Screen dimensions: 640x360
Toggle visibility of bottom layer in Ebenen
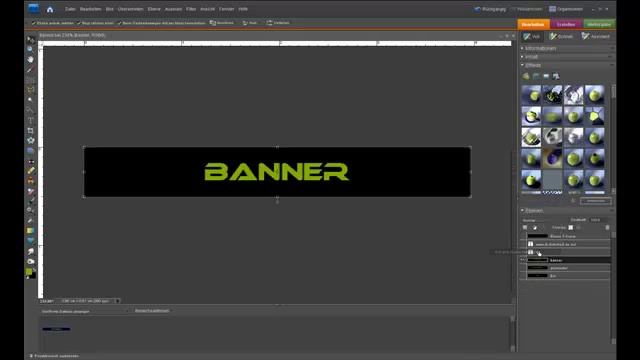523,276
